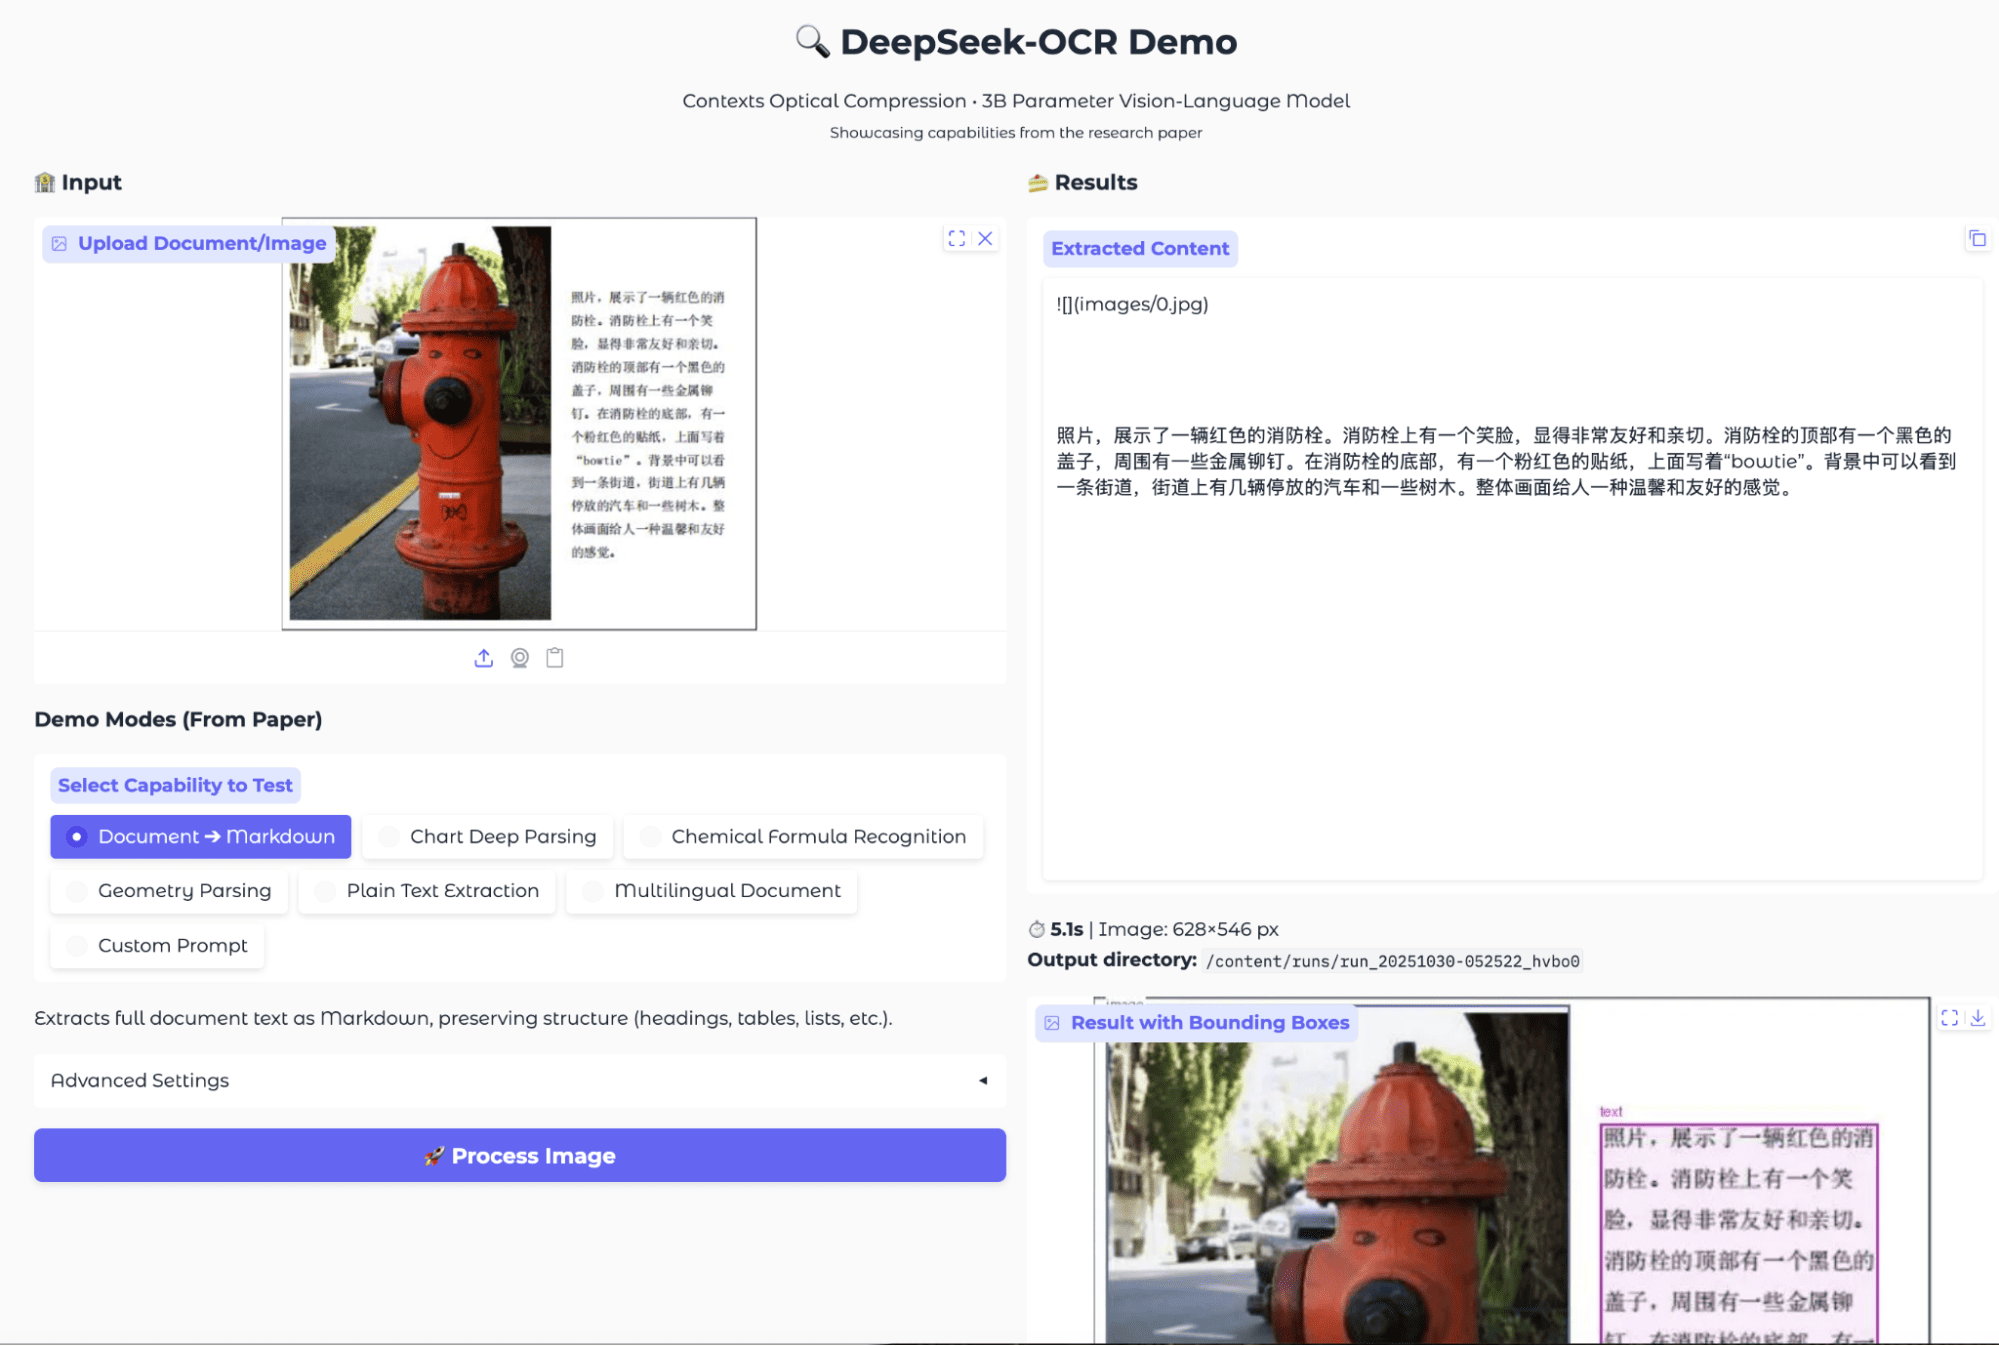This screenshot has height=1346, width=1999.
Task: Click the Advanced Settings arrow indicator
Action: (983, 1080)
